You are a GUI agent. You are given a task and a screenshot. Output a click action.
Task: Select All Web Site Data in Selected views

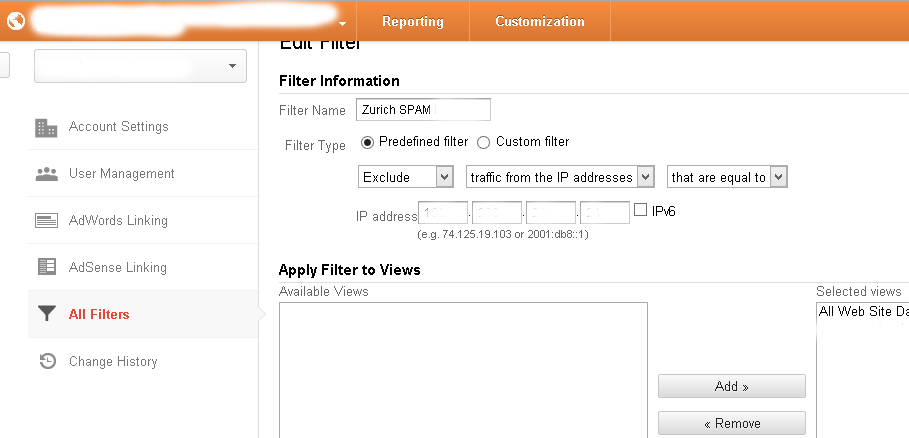[863, 312]
